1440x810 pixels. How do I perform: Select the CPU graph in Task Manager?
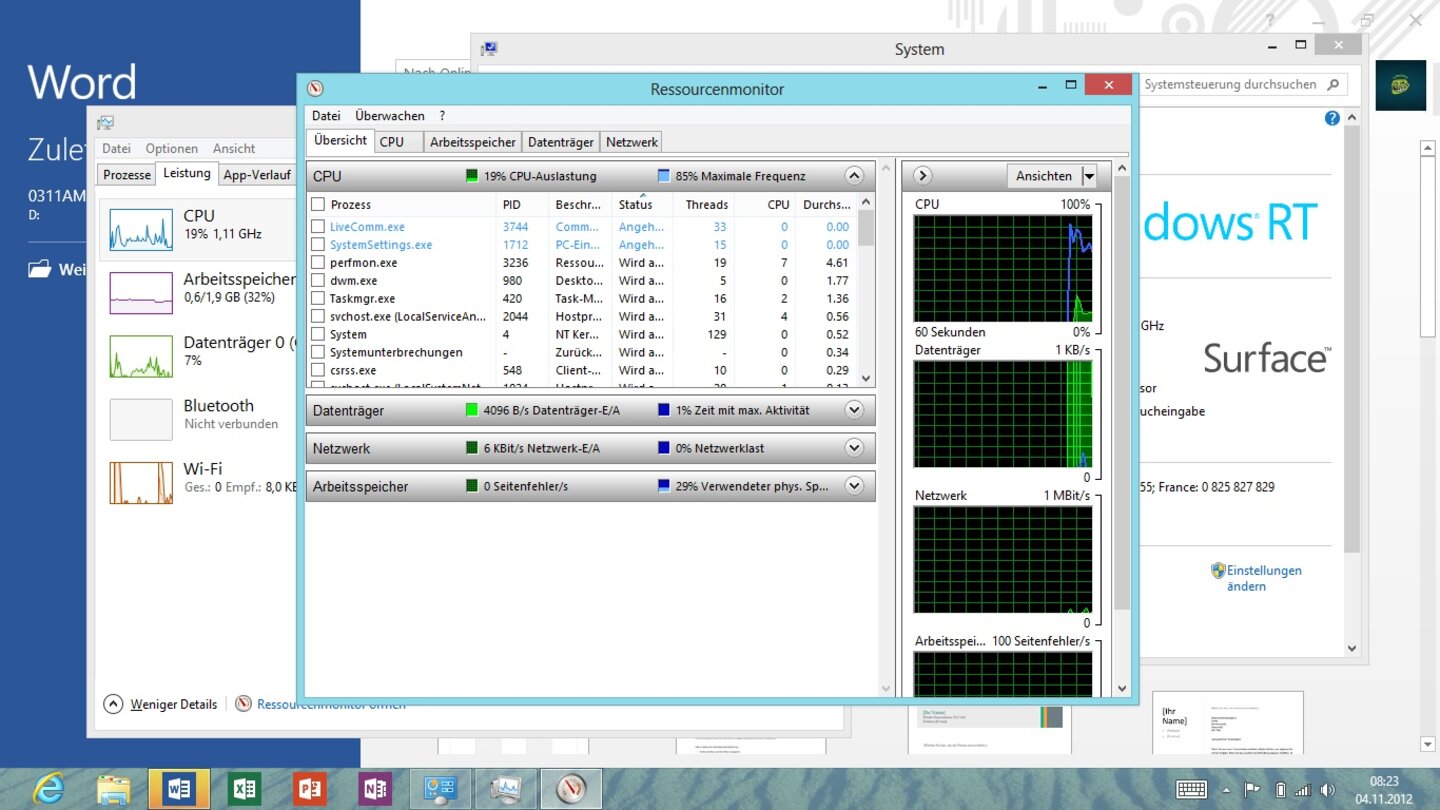(140, 229)
